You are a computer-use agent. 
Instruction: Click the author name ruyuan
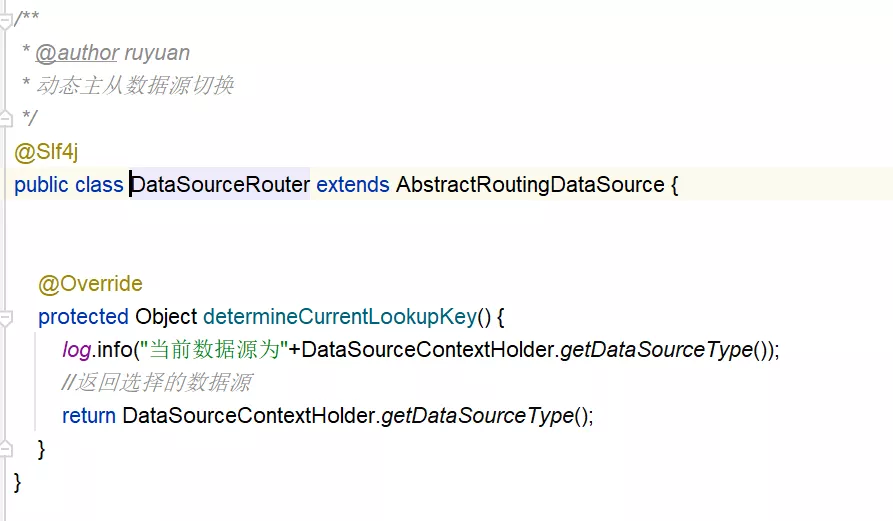[157, 53]
